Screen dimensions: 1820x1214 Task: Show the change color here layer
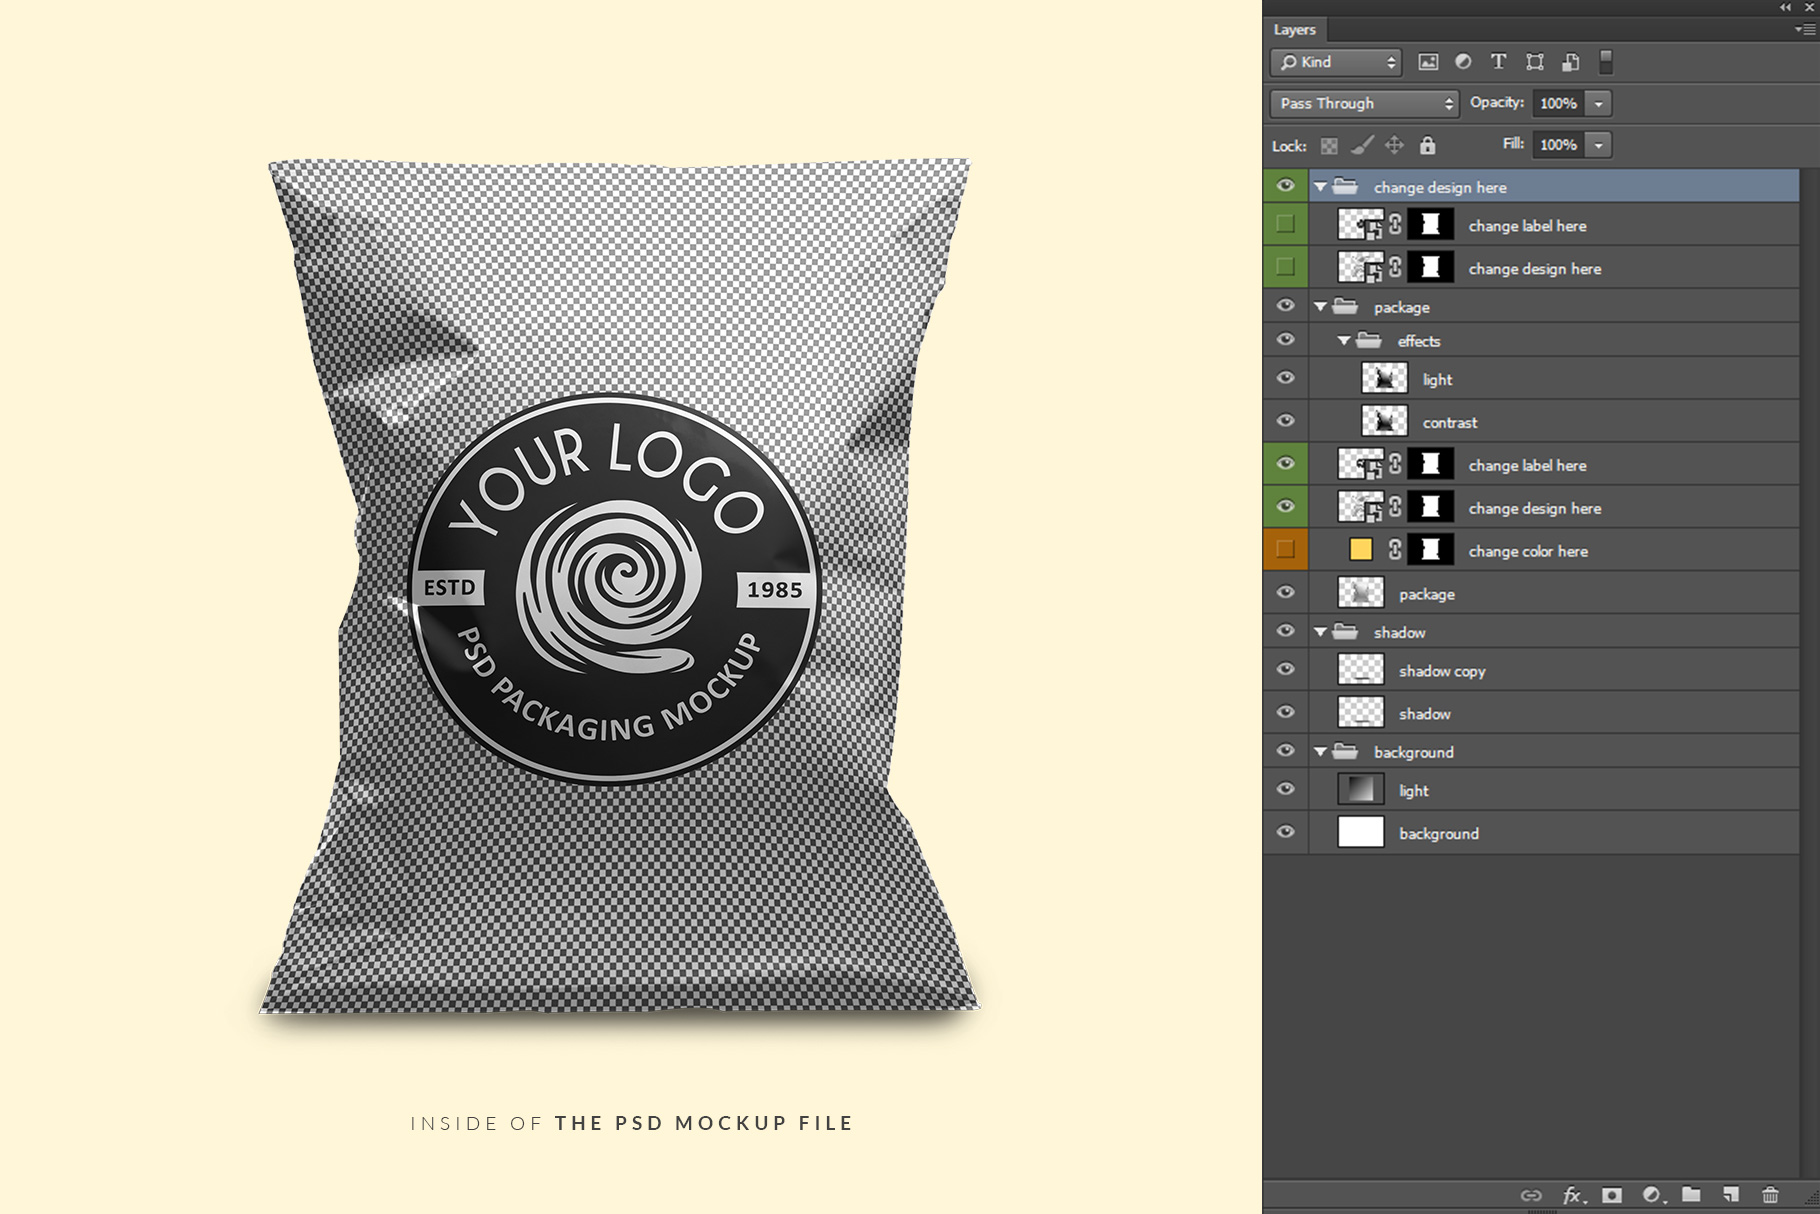tap(1286, 550)
